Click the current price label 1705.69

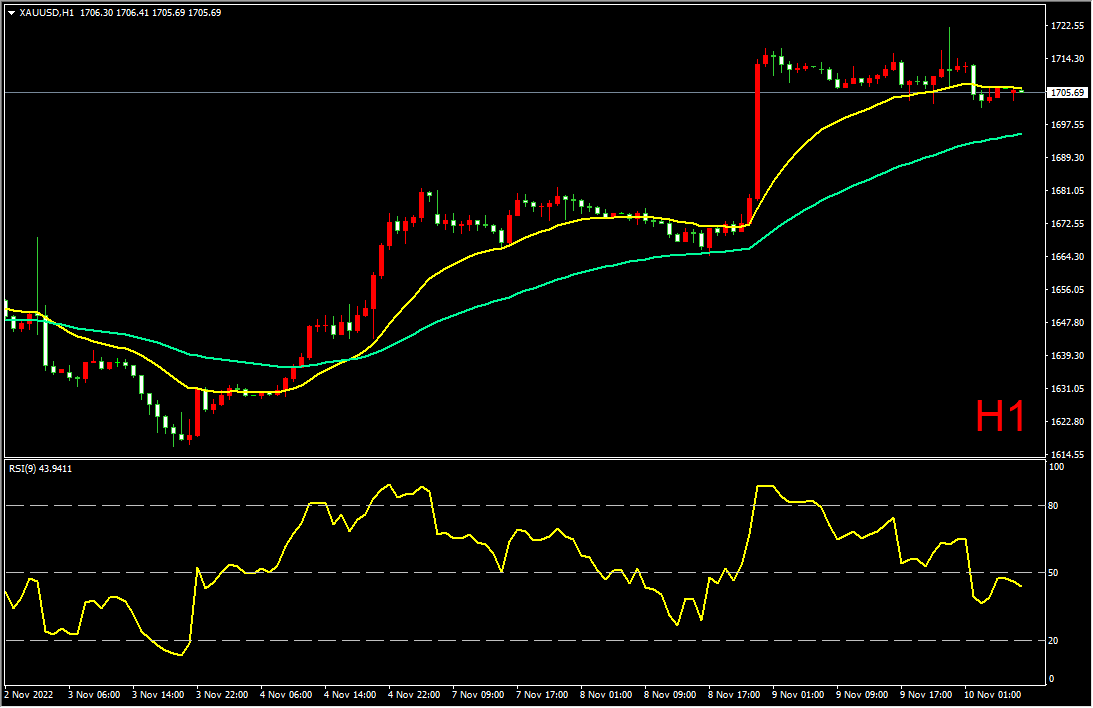pos(1067,92)
